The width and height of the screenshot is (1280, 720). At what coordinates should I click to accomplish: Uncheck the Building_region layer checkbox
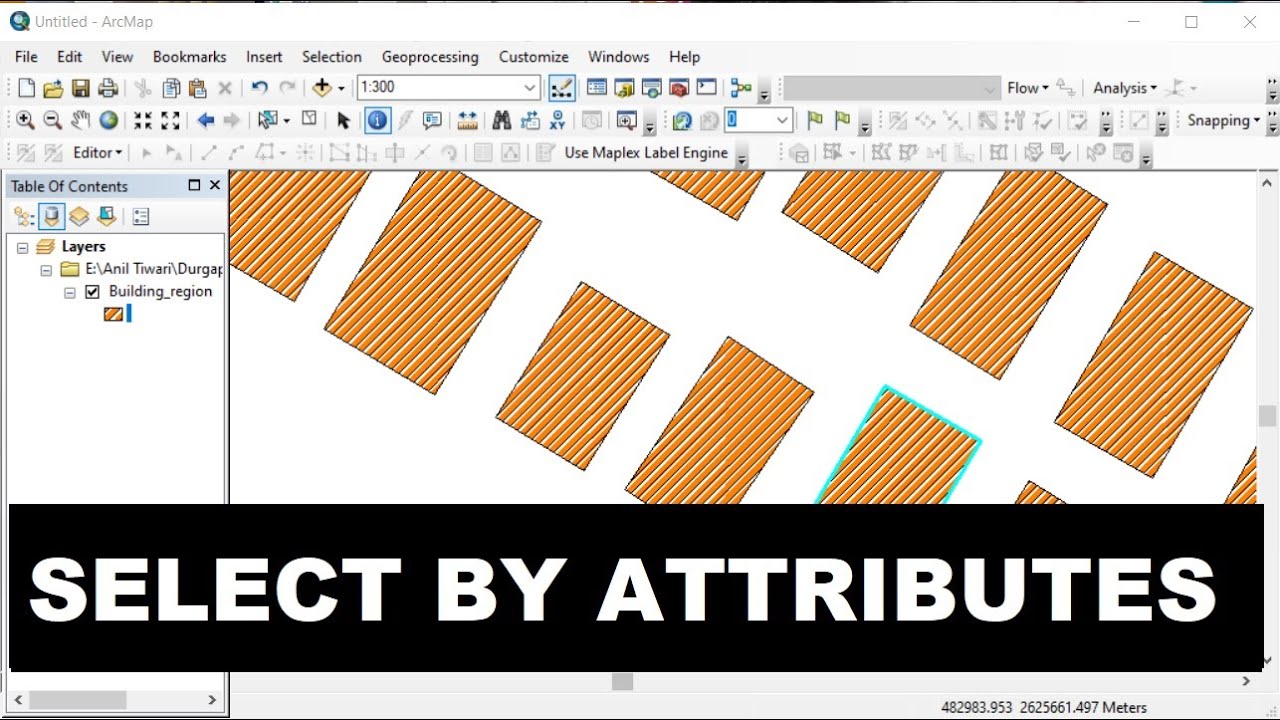93,292
